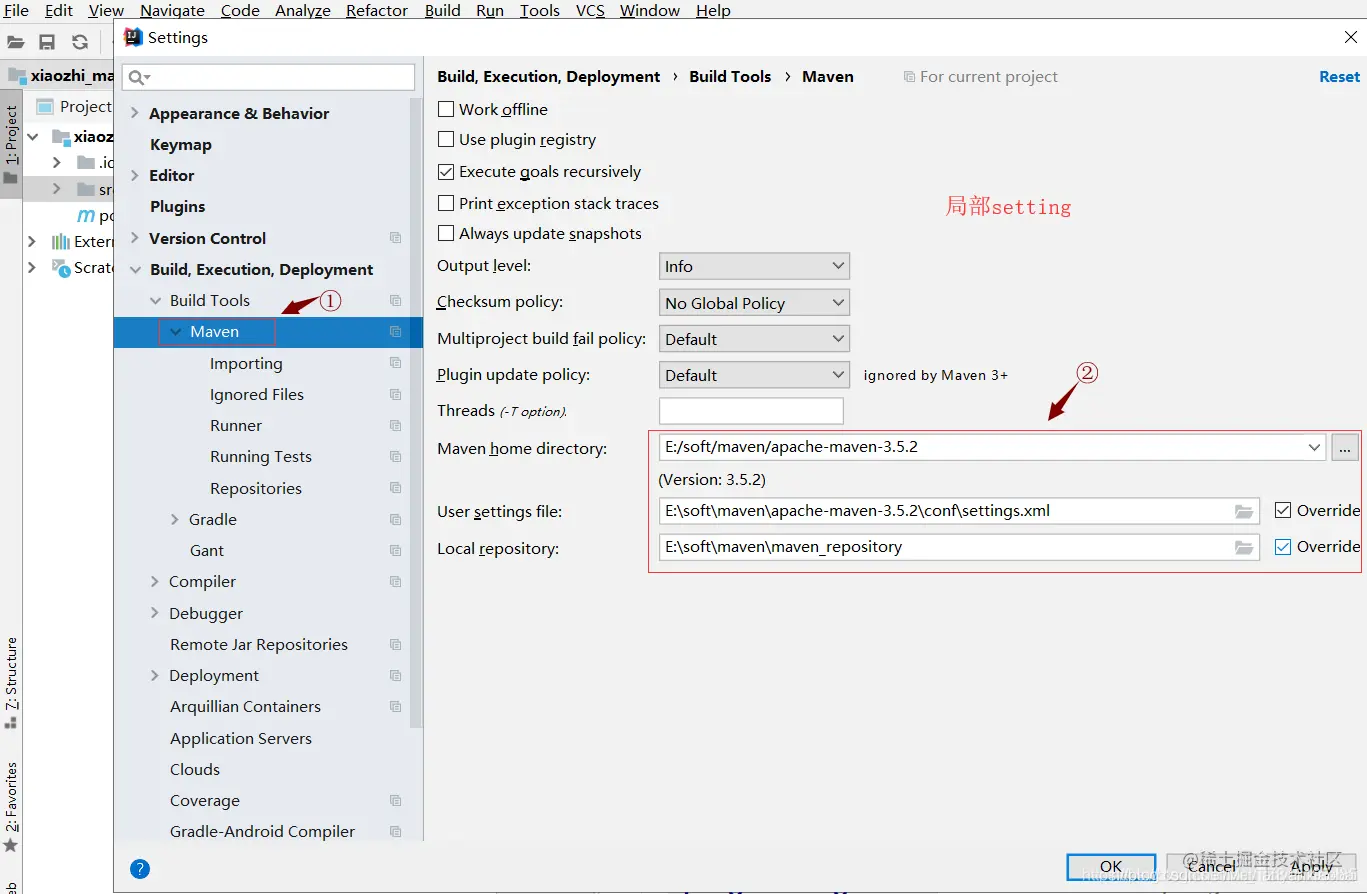
Task: Click the Save All toolbar icon
Action: (x=47, y=42)
